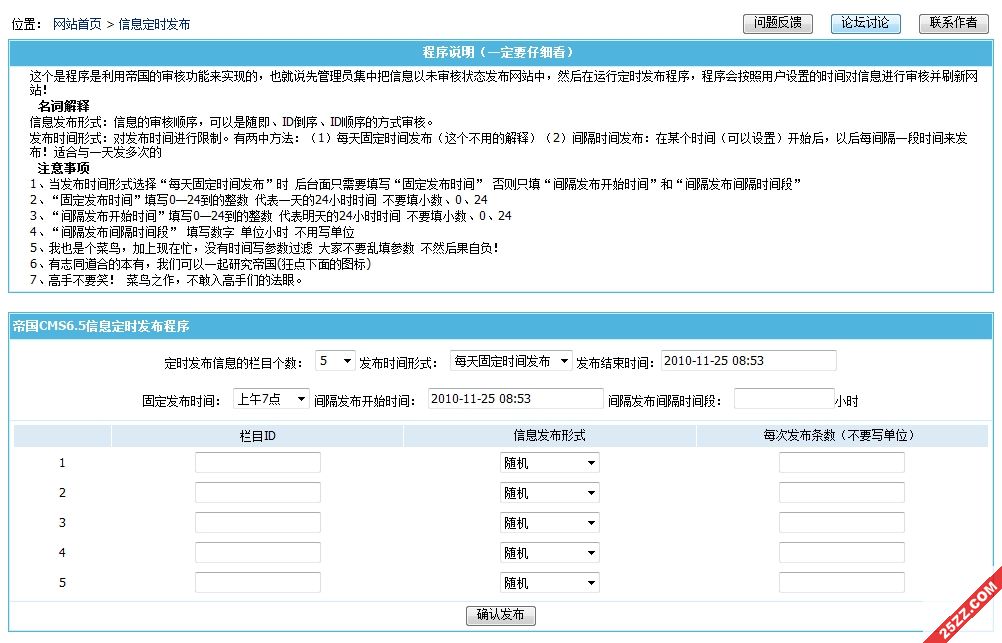
Task: Click 信息定时发布 breadcrumb link
Action: click(x=154, y=24)
